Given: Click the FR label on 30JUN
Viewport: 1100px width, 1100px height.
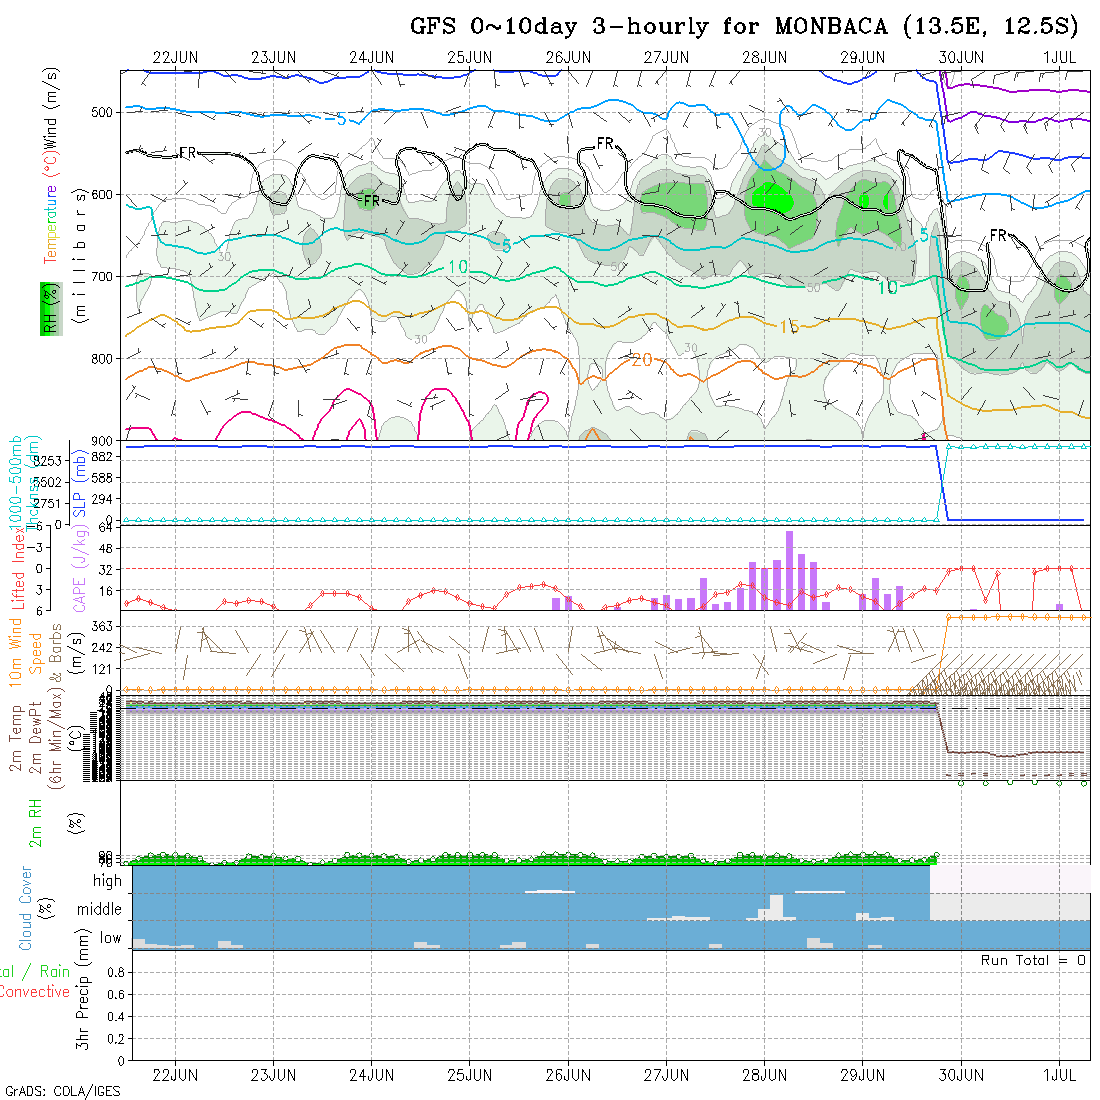Looking at the screenshot, I should [997, 235].
